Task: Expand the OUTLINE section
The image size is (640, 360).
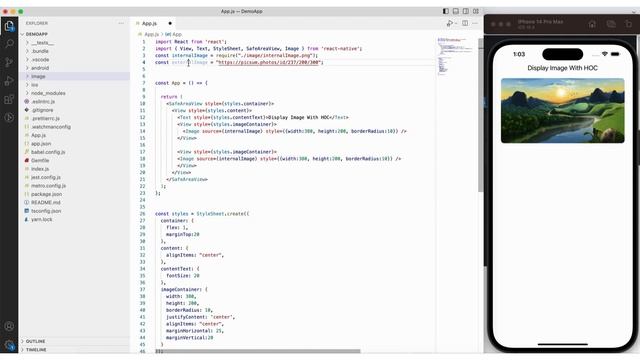Action: [x=36, y=341]
